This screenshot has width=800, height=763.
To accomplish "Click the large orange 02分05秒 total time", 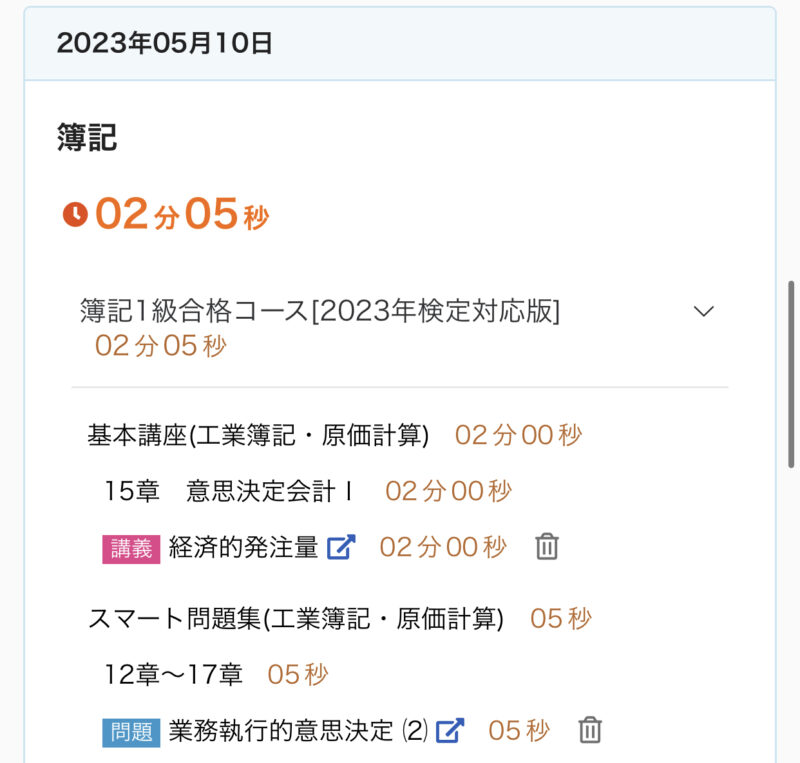I will (x=182, y=214).
